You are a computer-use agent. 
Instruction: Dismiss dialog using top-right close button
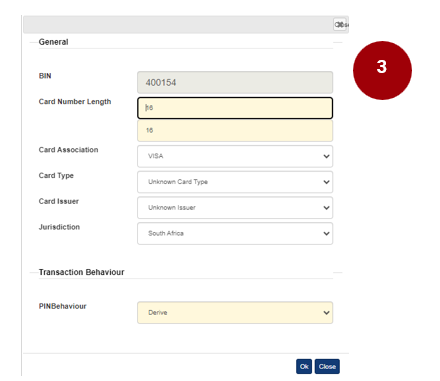tap(340, 24)
